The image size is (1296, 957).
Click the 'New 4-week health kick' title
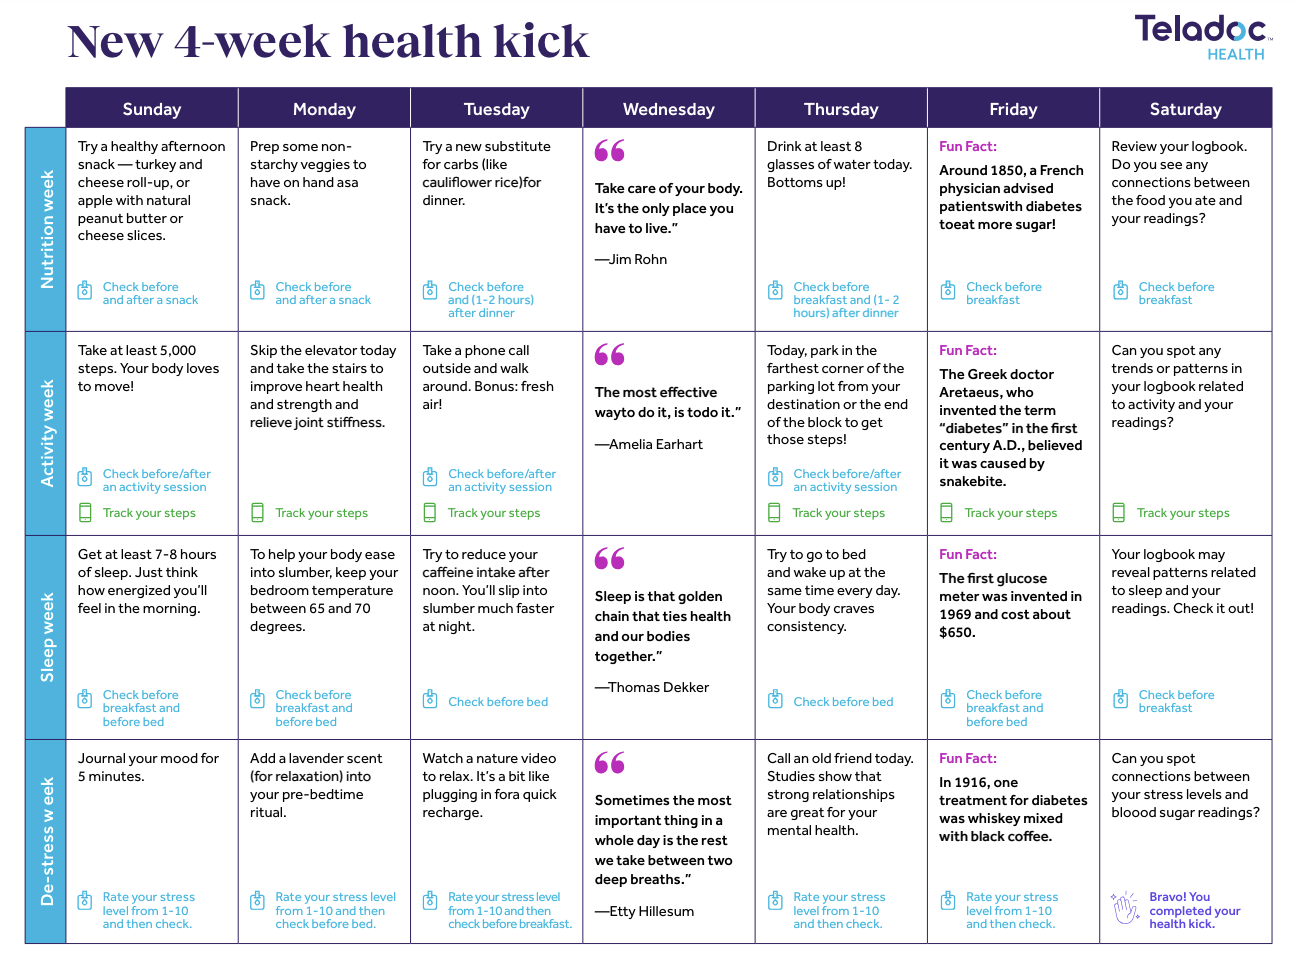(328, 42)
